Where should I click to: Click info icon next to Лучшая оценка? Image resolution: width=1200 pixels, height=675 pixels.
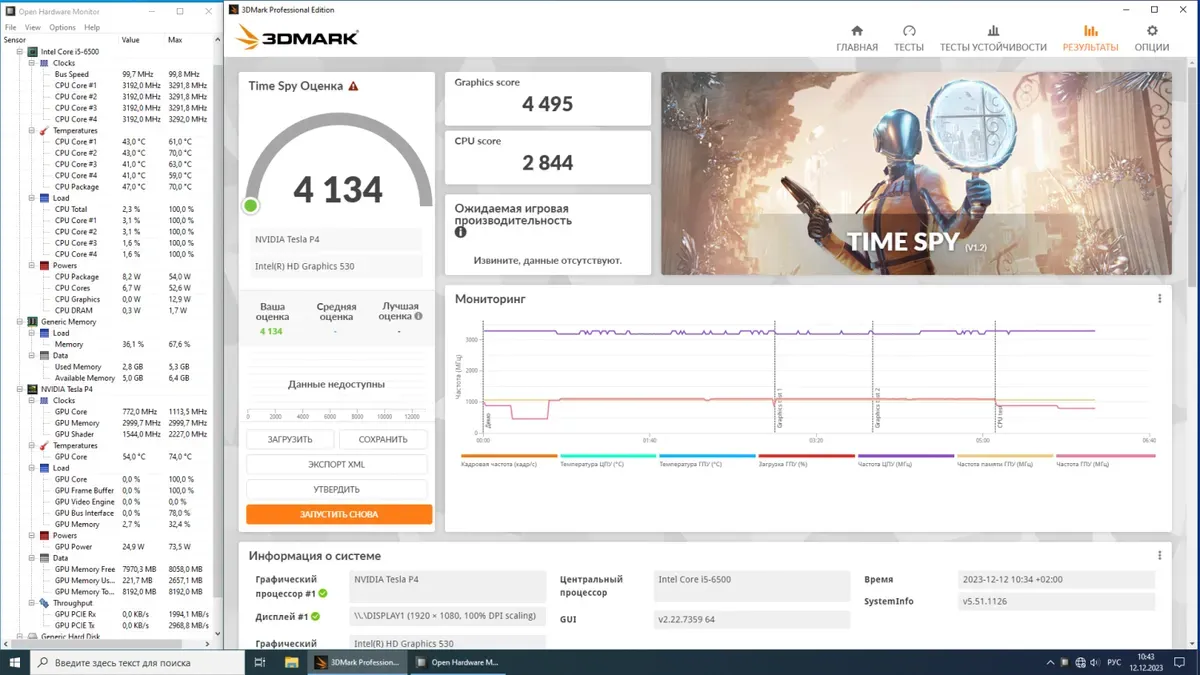[x=418, y=316]
